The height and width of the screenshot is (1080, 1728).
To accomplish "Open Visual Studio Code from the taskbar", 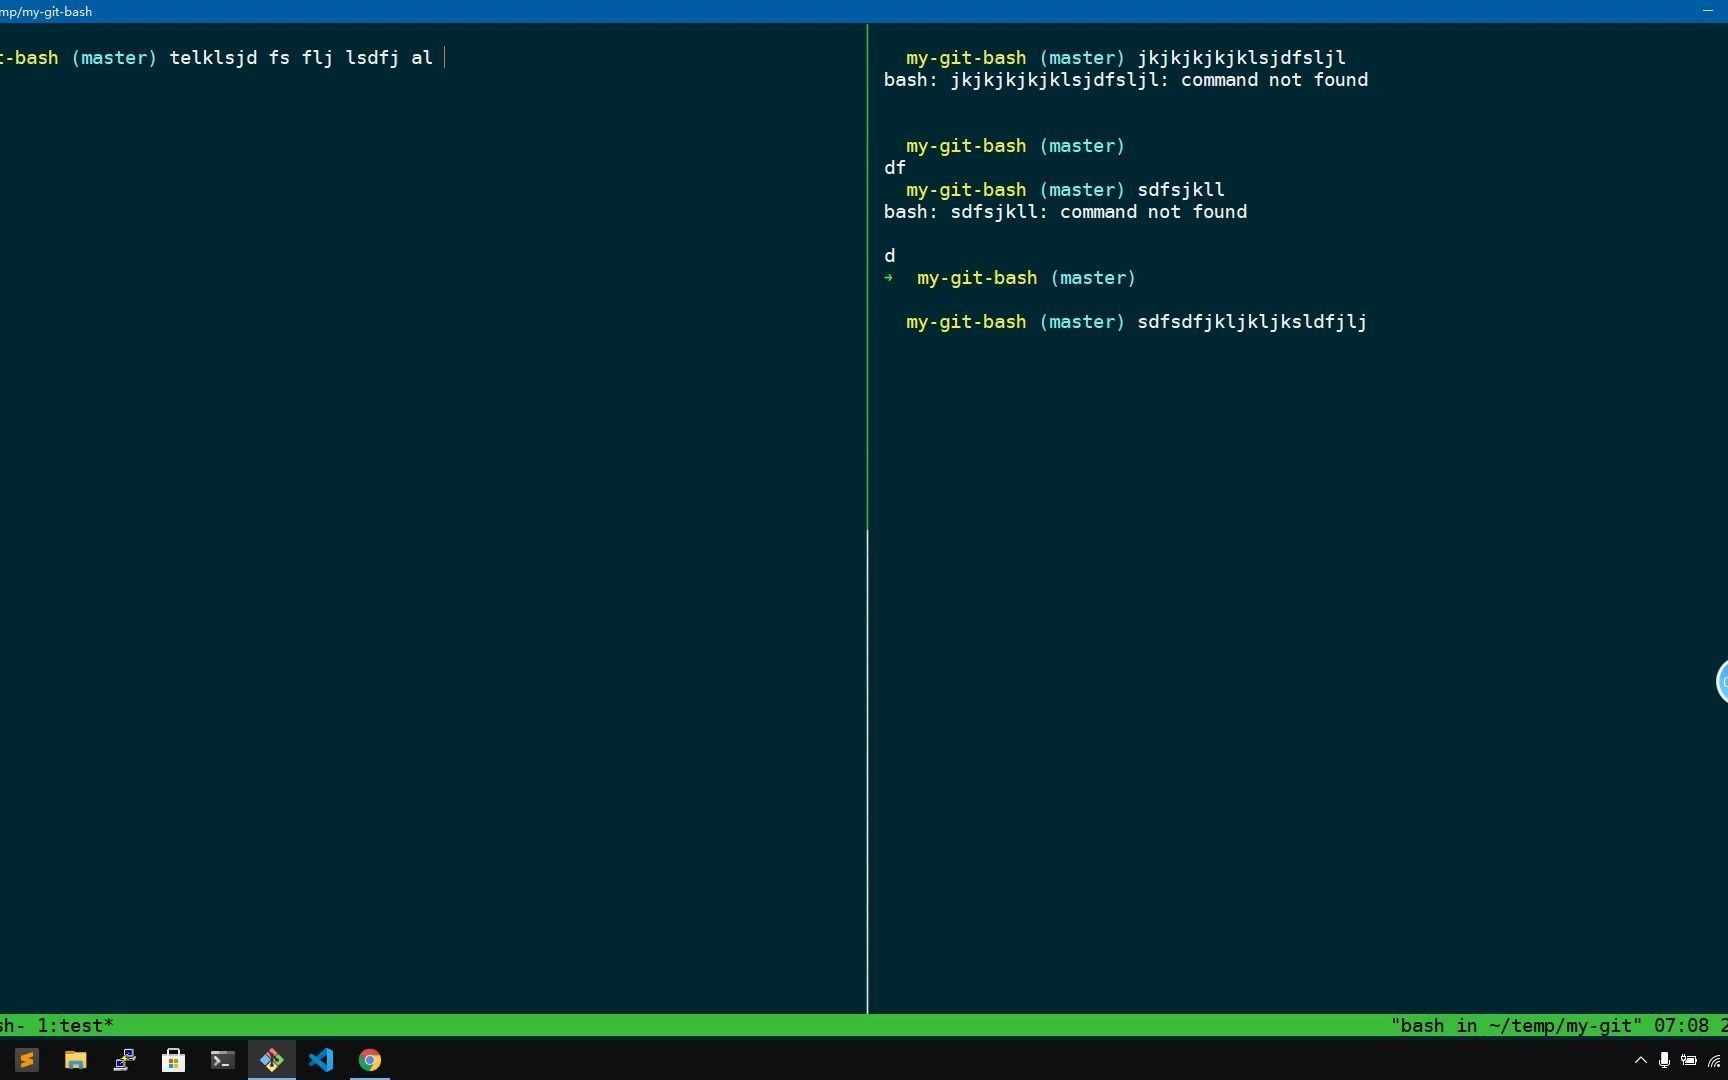I will [x=321, y=1060].
